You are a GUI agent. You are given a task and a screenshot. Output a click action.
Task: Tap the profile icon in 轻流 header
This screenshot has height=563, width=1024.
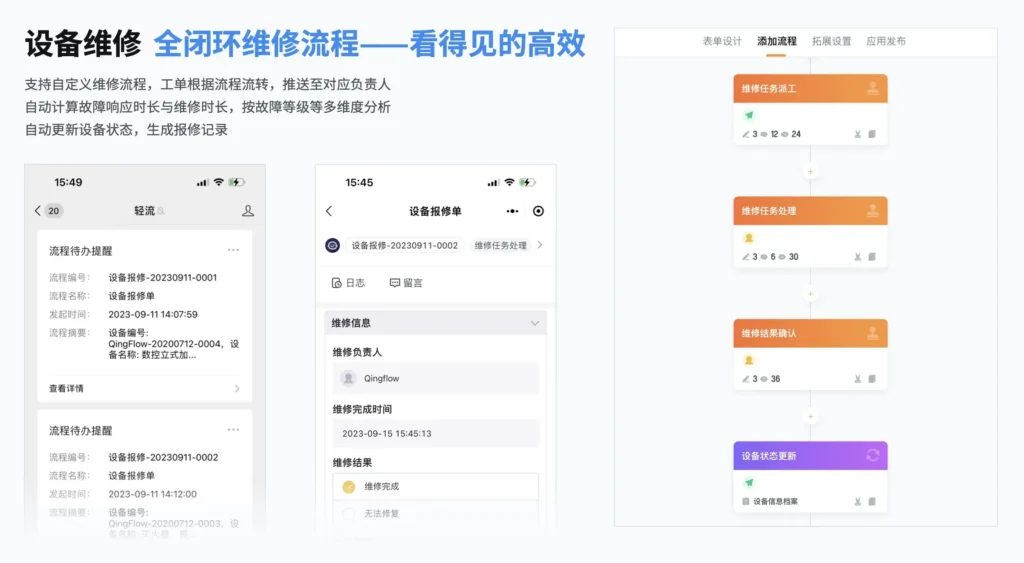[x=248, y=211]
